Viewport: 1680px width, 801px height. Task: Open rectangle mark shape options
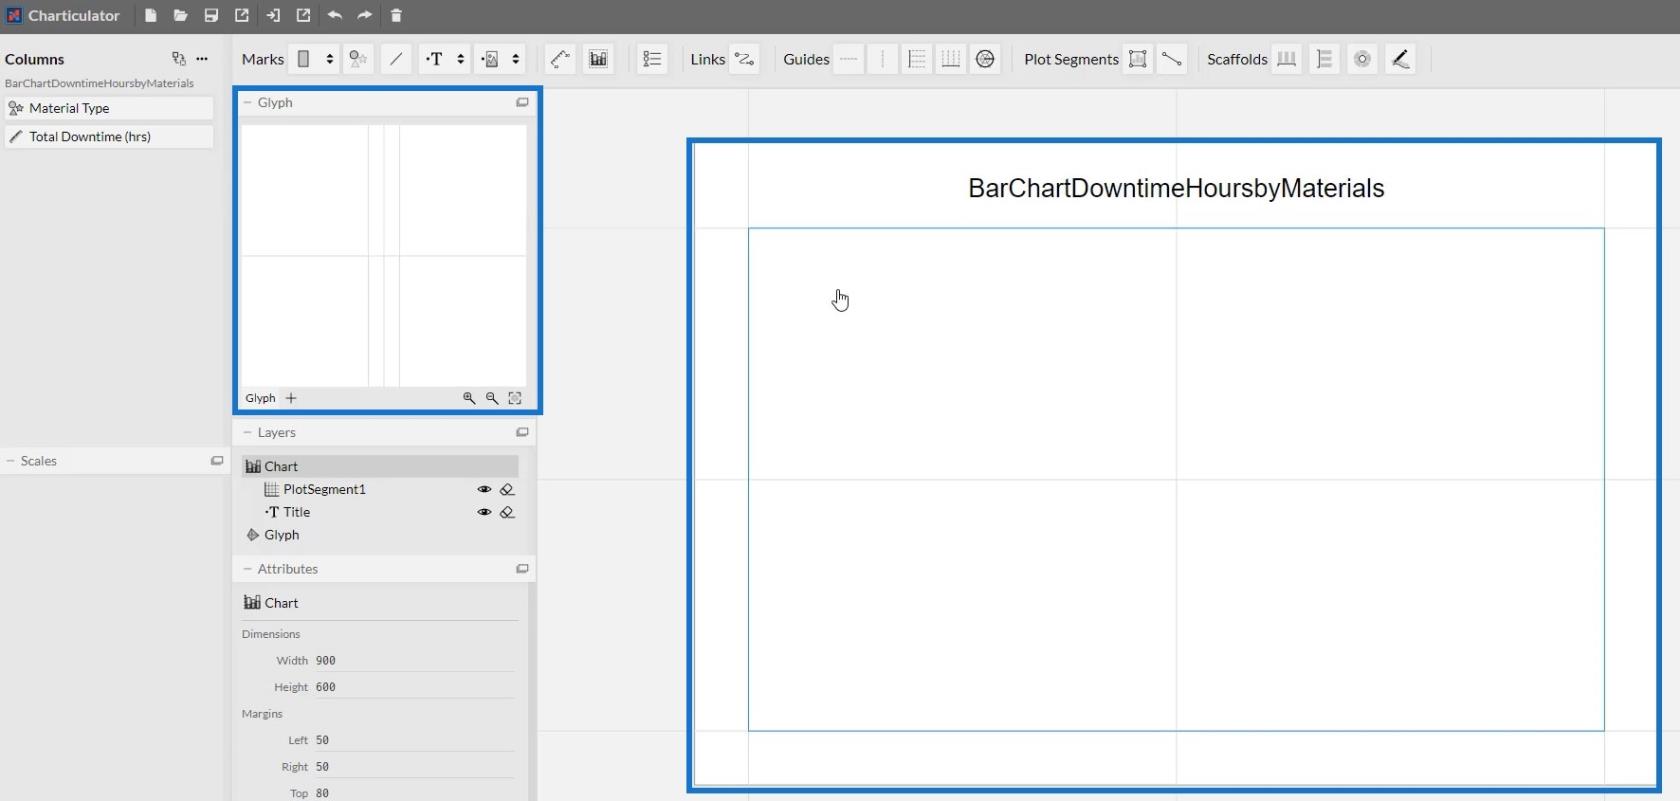[x=329, y=59]
